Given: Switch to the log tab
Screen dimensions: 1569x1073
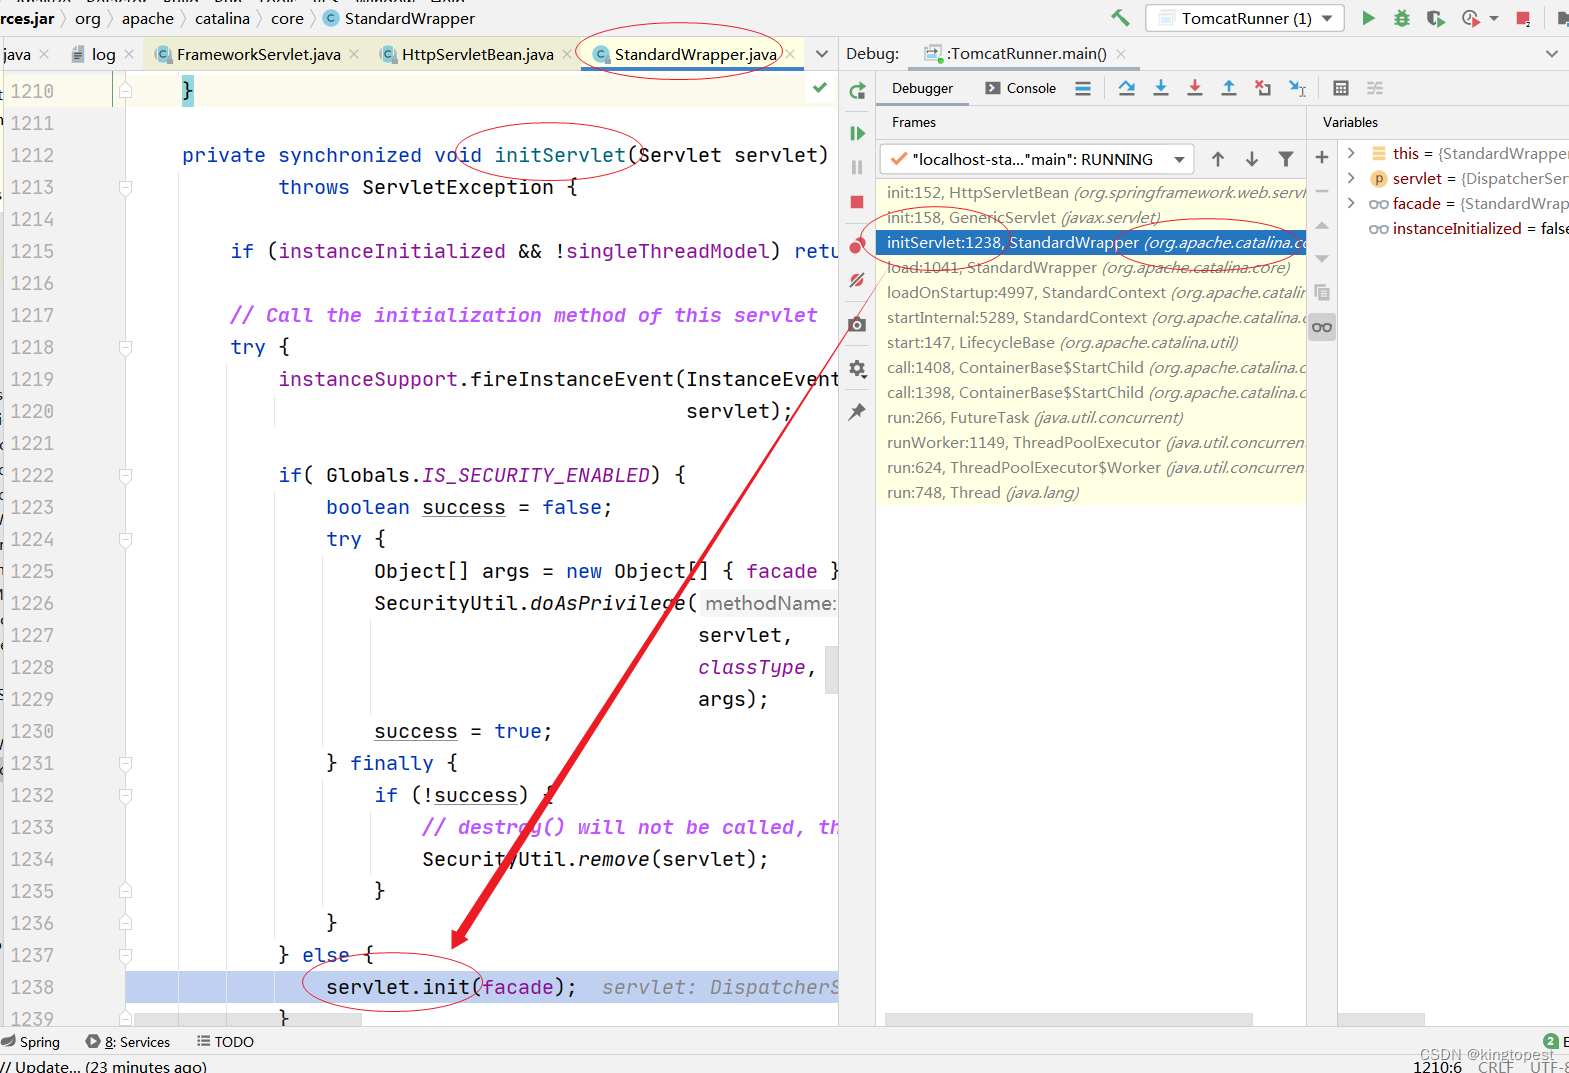Looking at the screenshot, I should point(103,54).
